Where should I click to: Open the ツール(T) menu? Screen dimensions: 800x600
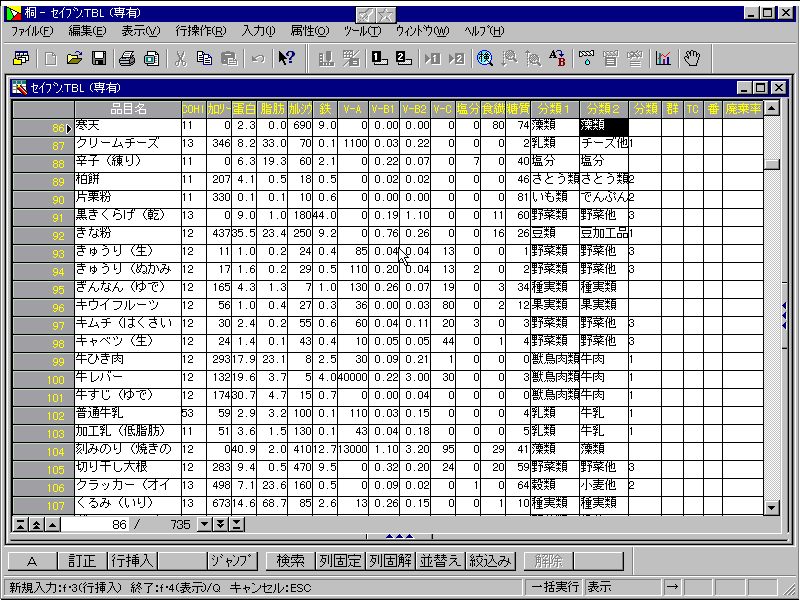tap(361, 31)
